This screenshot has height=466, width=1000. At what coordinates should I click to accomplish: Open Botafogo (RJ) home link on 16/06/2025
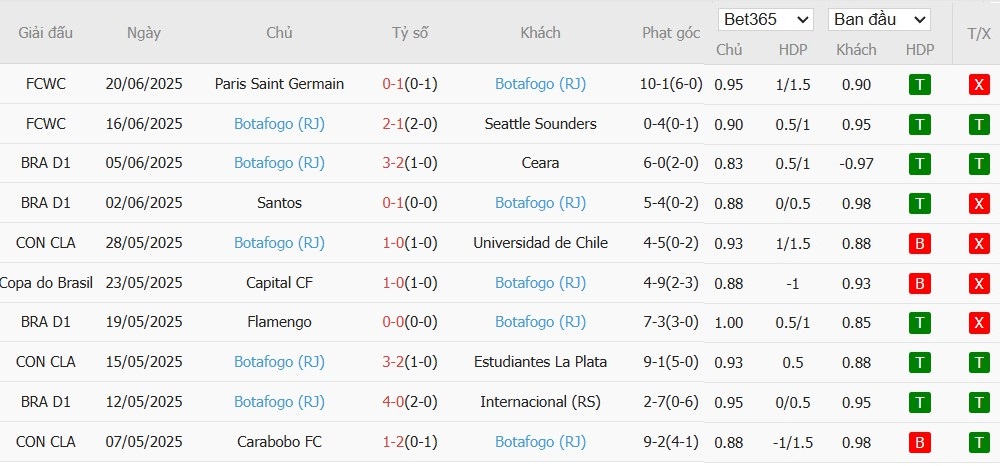tap(279, 124)
